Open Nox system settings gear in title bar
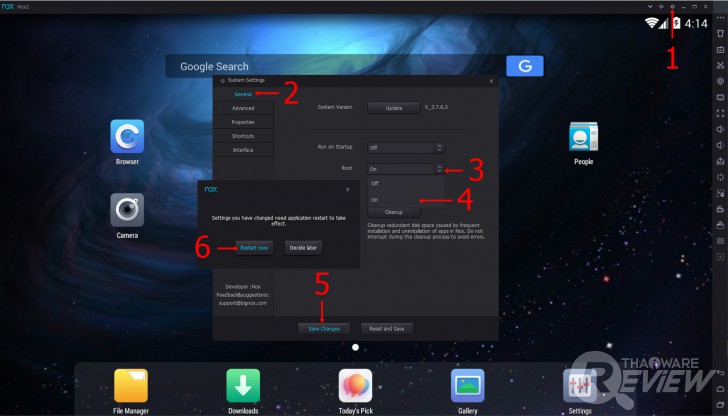This screenshot has height=416, width=728. click(672, 6)
